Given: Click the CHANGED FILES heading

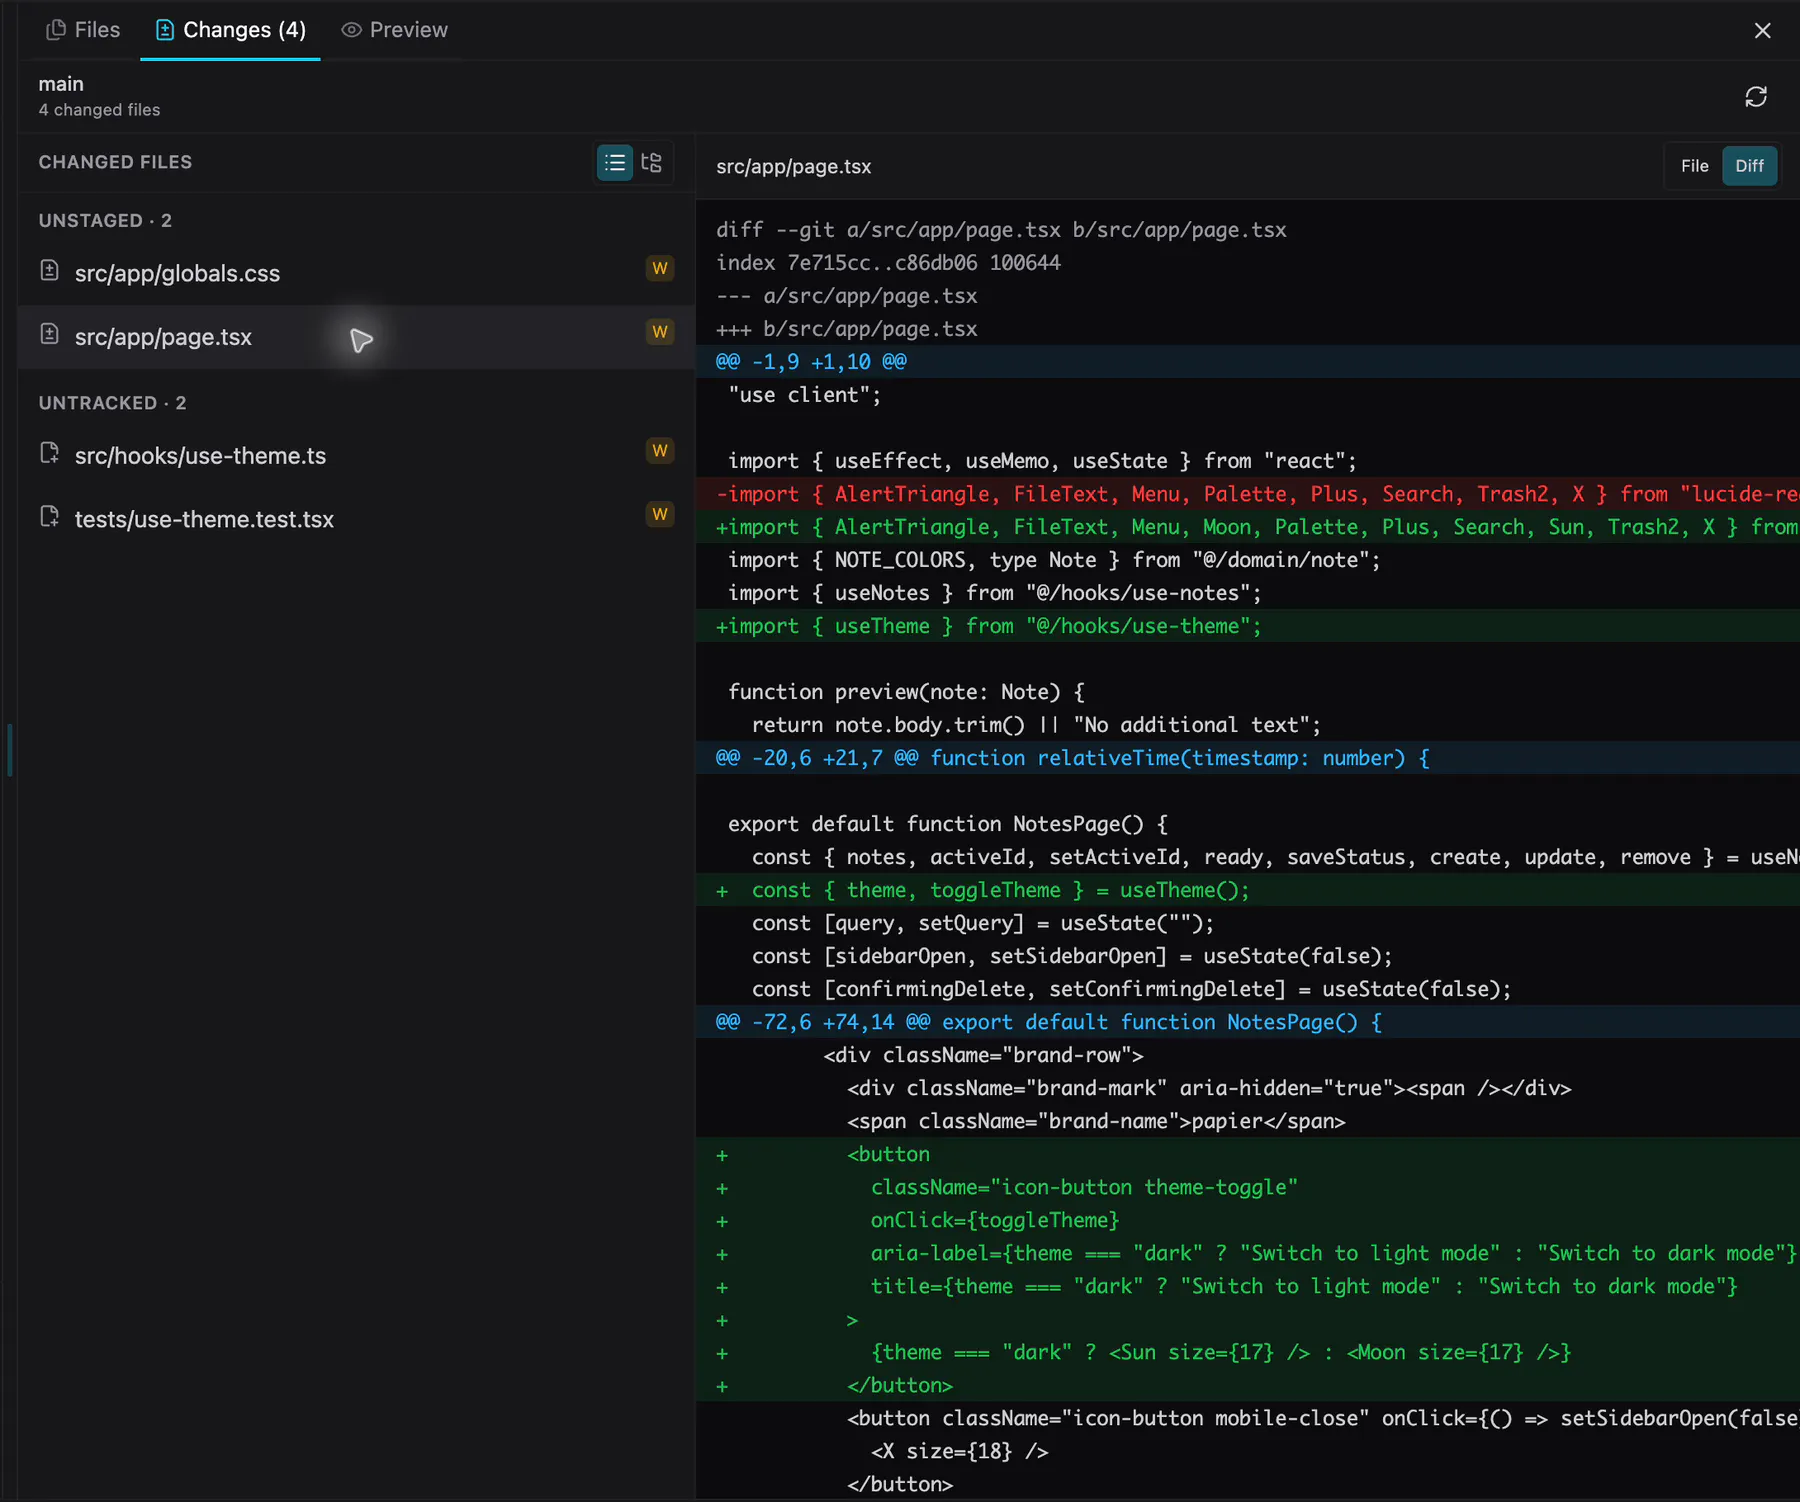Looking at the screenshot, I should [x=115, y=162].
